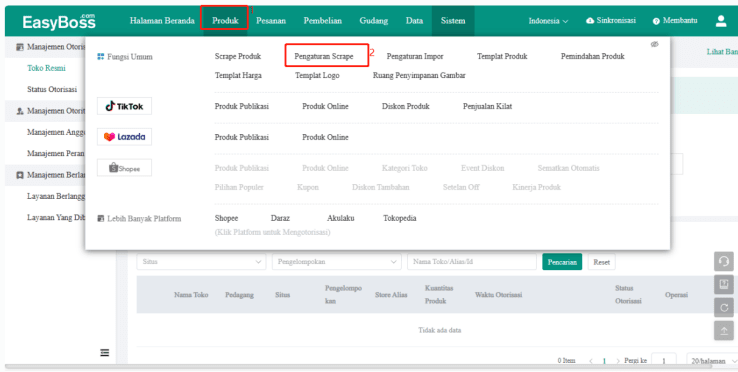The image size is (738, 372).
Task: Open the user profile icon
Action: point(721,21)
